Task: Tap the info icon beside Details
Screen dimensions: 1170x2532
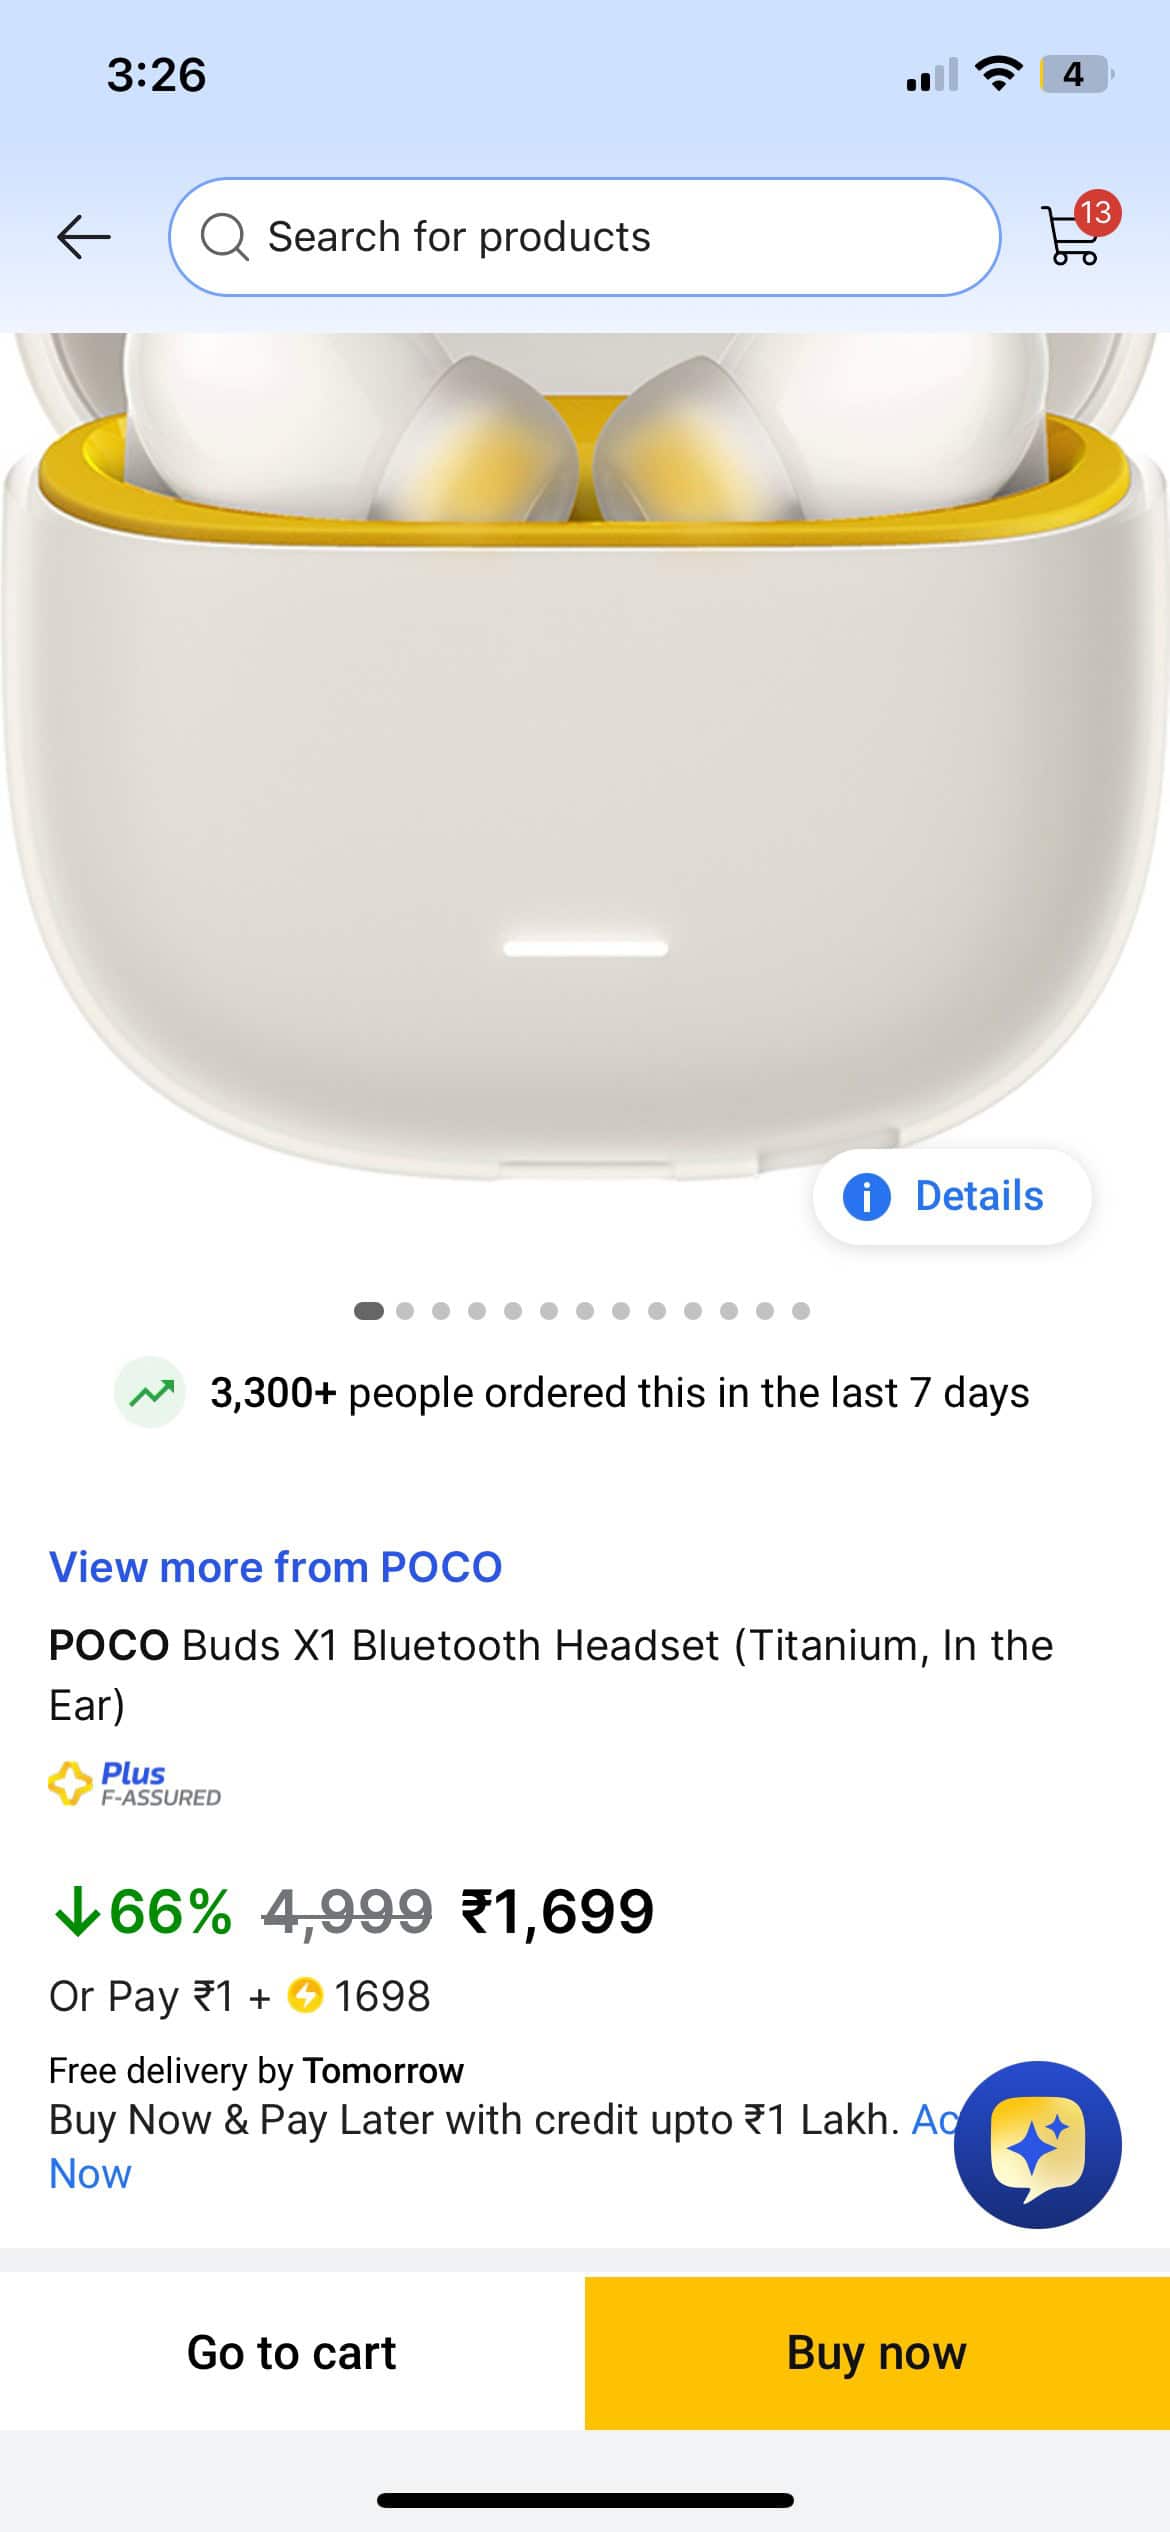Action: pos(866,1197)
